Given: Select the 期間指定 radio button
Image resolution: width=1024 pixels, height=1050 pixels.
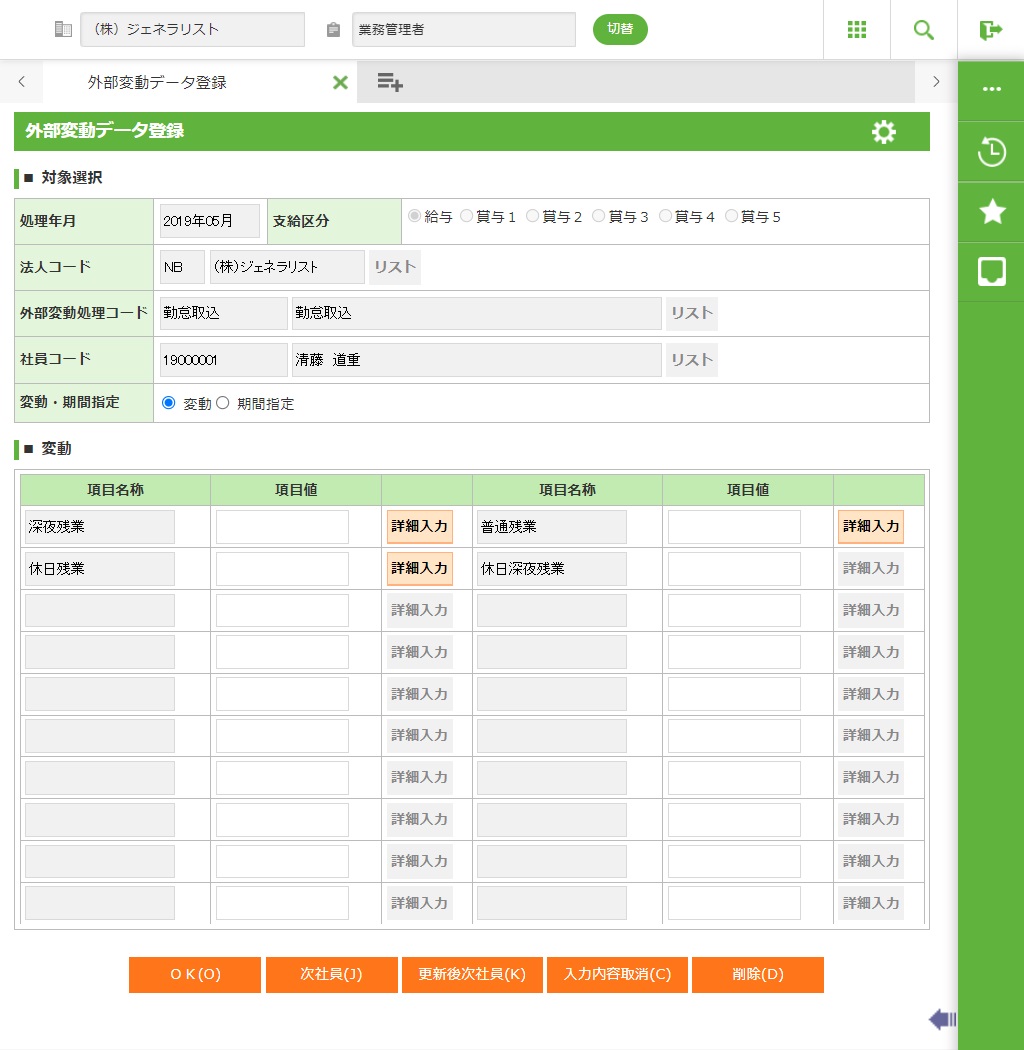Looking at the screenshot, I should point(223,403).
